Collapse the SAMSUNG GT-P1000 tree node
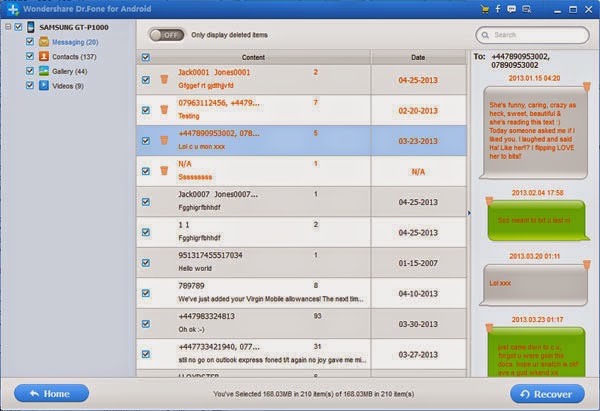Viewport: 600px width, 411px height. tap(8, 27)
